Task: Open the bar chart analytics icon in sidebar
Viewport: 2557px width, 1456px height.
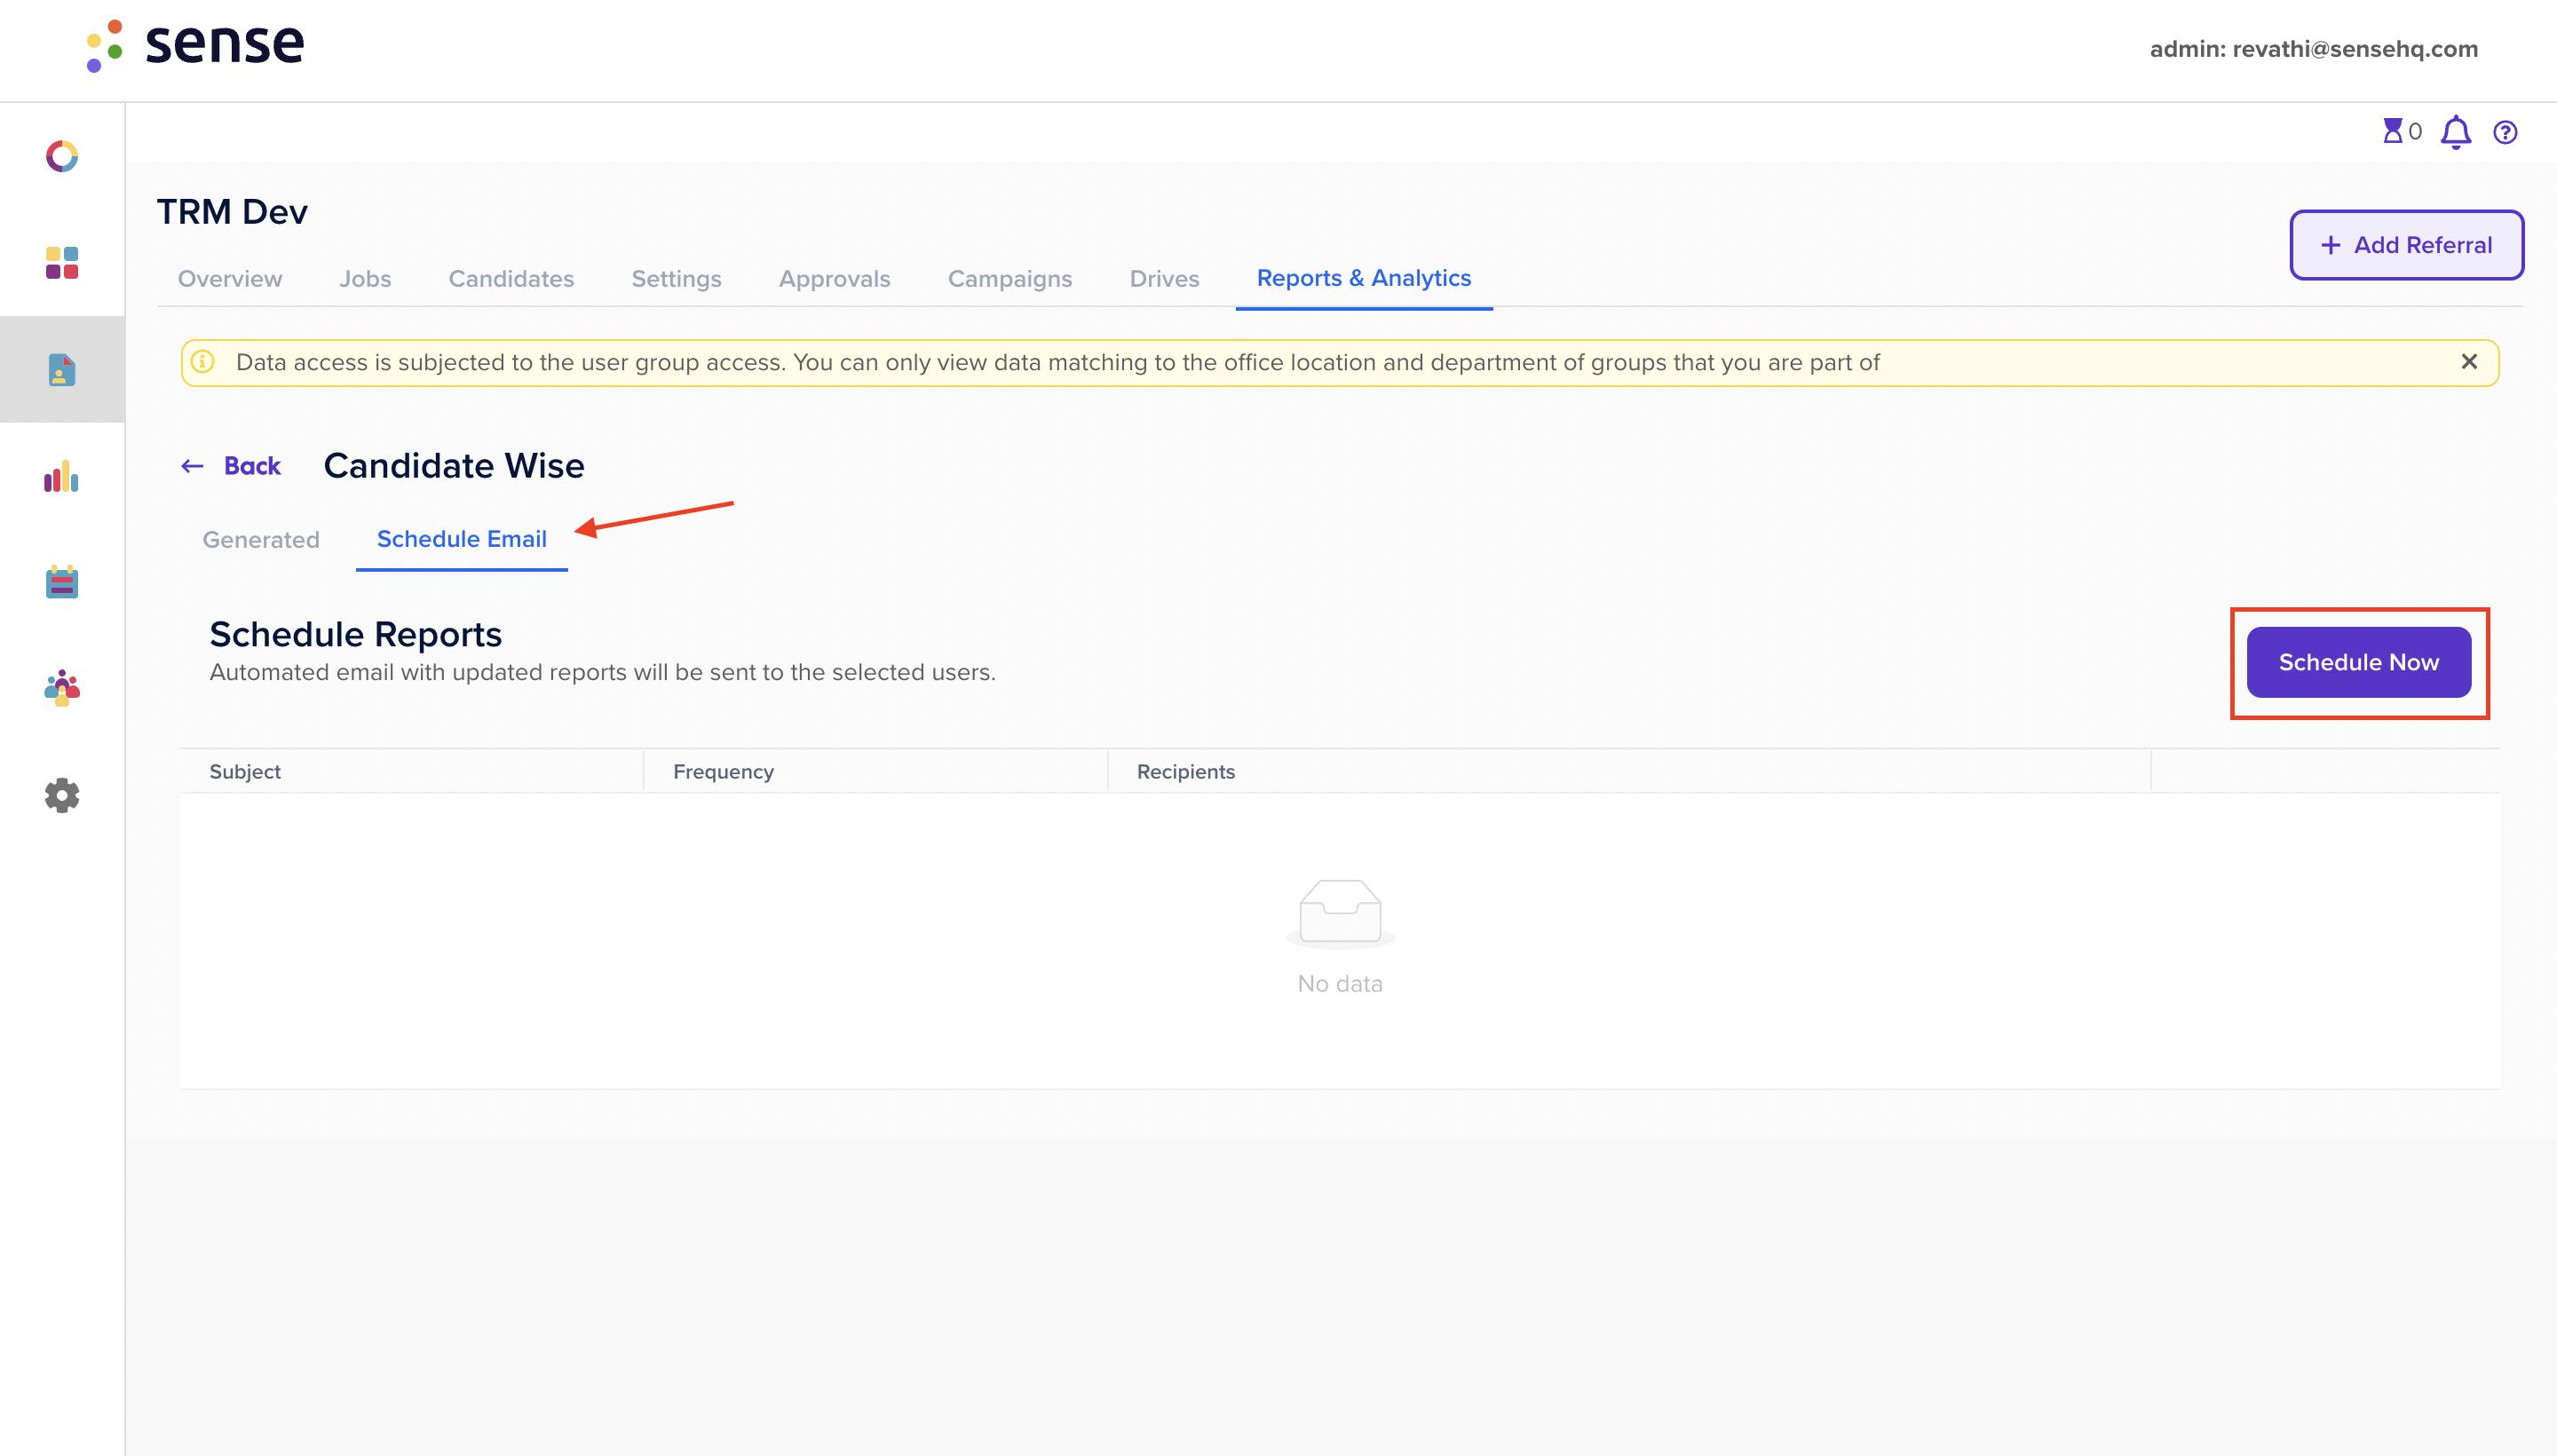Action: (62, 477)
